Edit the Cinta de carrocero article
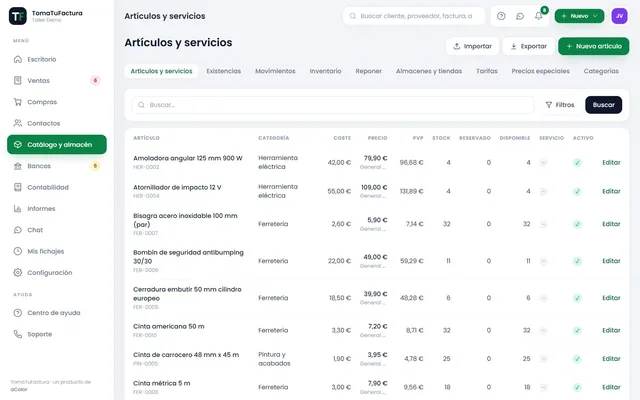The width and height of the screenshot is (640, 400). tap(611, 359)
